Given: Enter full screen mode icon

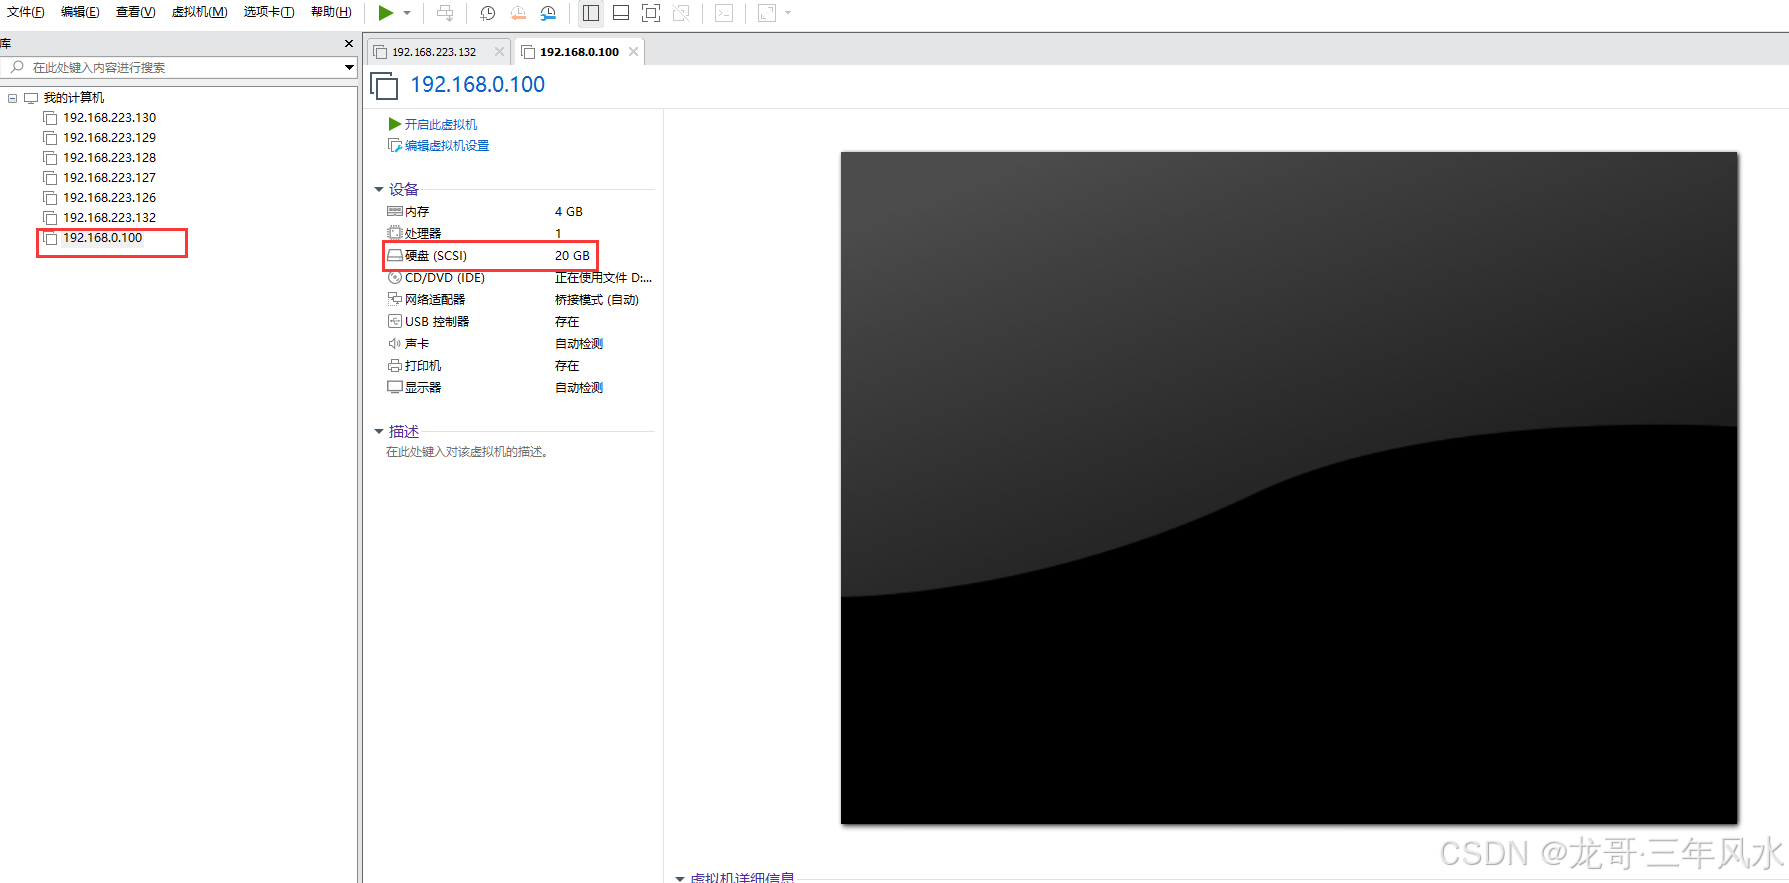Looking at the screenshot, I should click(x=651, y=13).
